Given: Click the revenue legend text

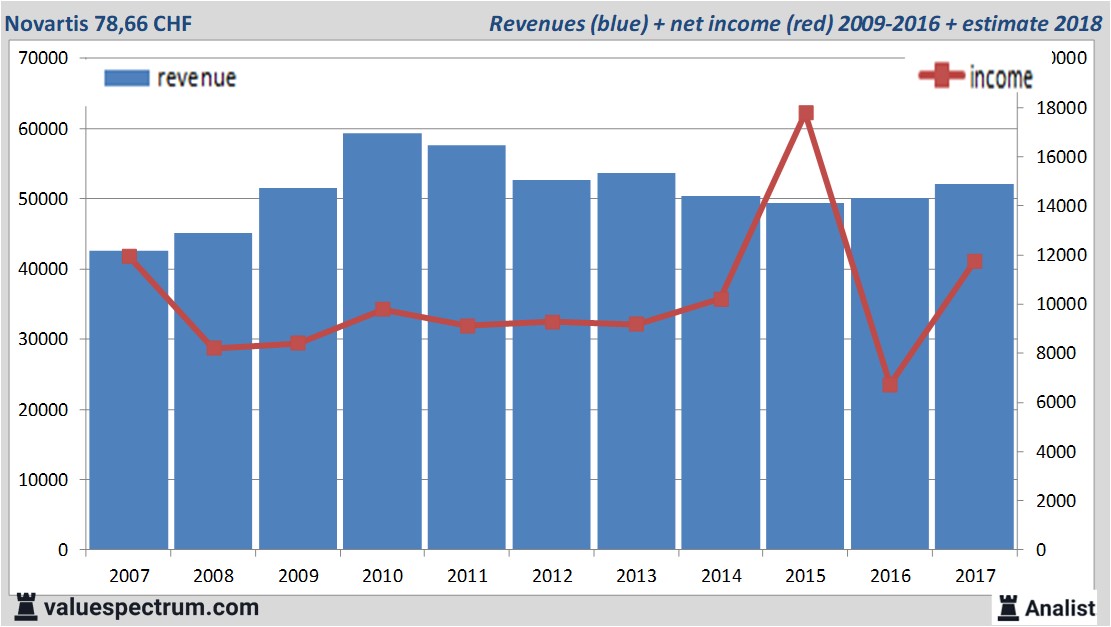Looking at the screenshot, I should pyautogui.click(x=196, y=78).
